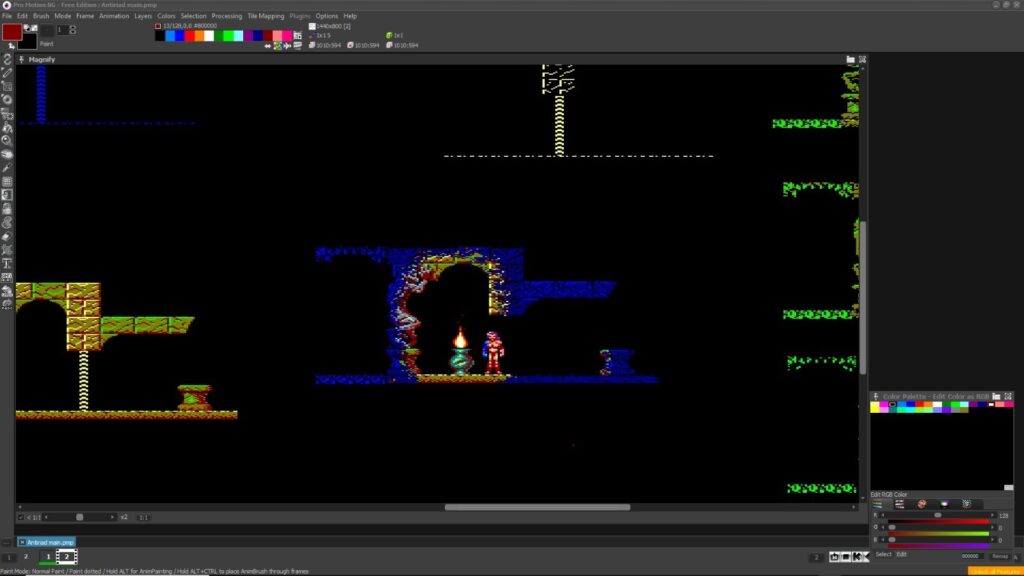This screenshot has width=1024, height=576.
Task: Click the dark red foreground color box
Action: coord(12,31)
